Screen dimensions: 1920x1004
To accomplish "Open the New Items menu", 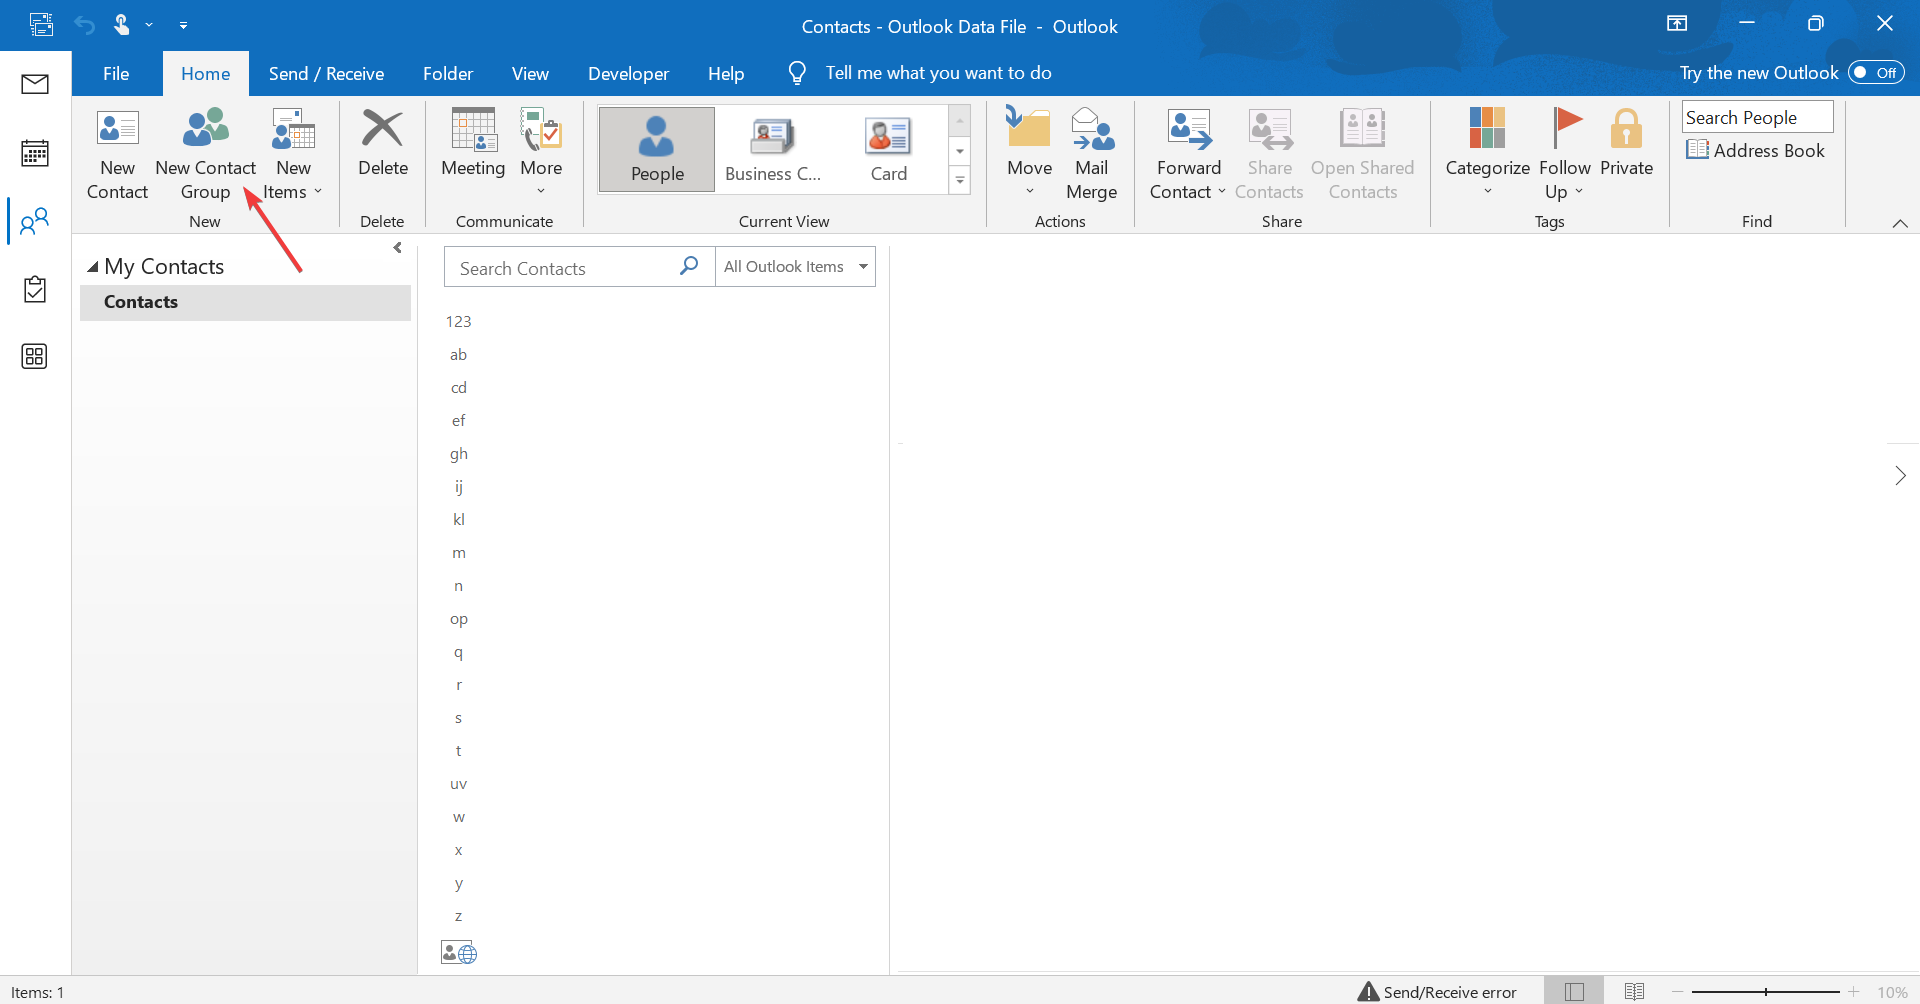I will click(293, 154).
